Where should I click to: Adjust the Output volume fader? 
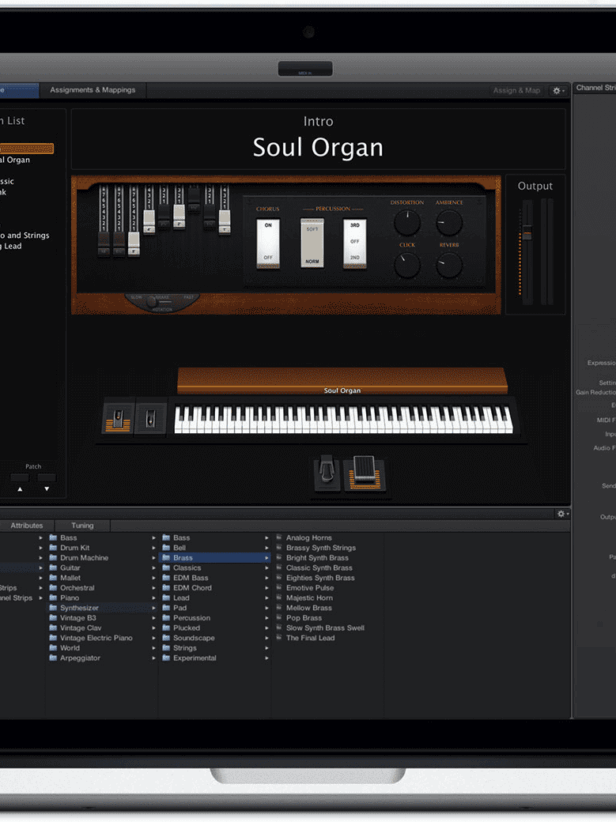point(527,234)
